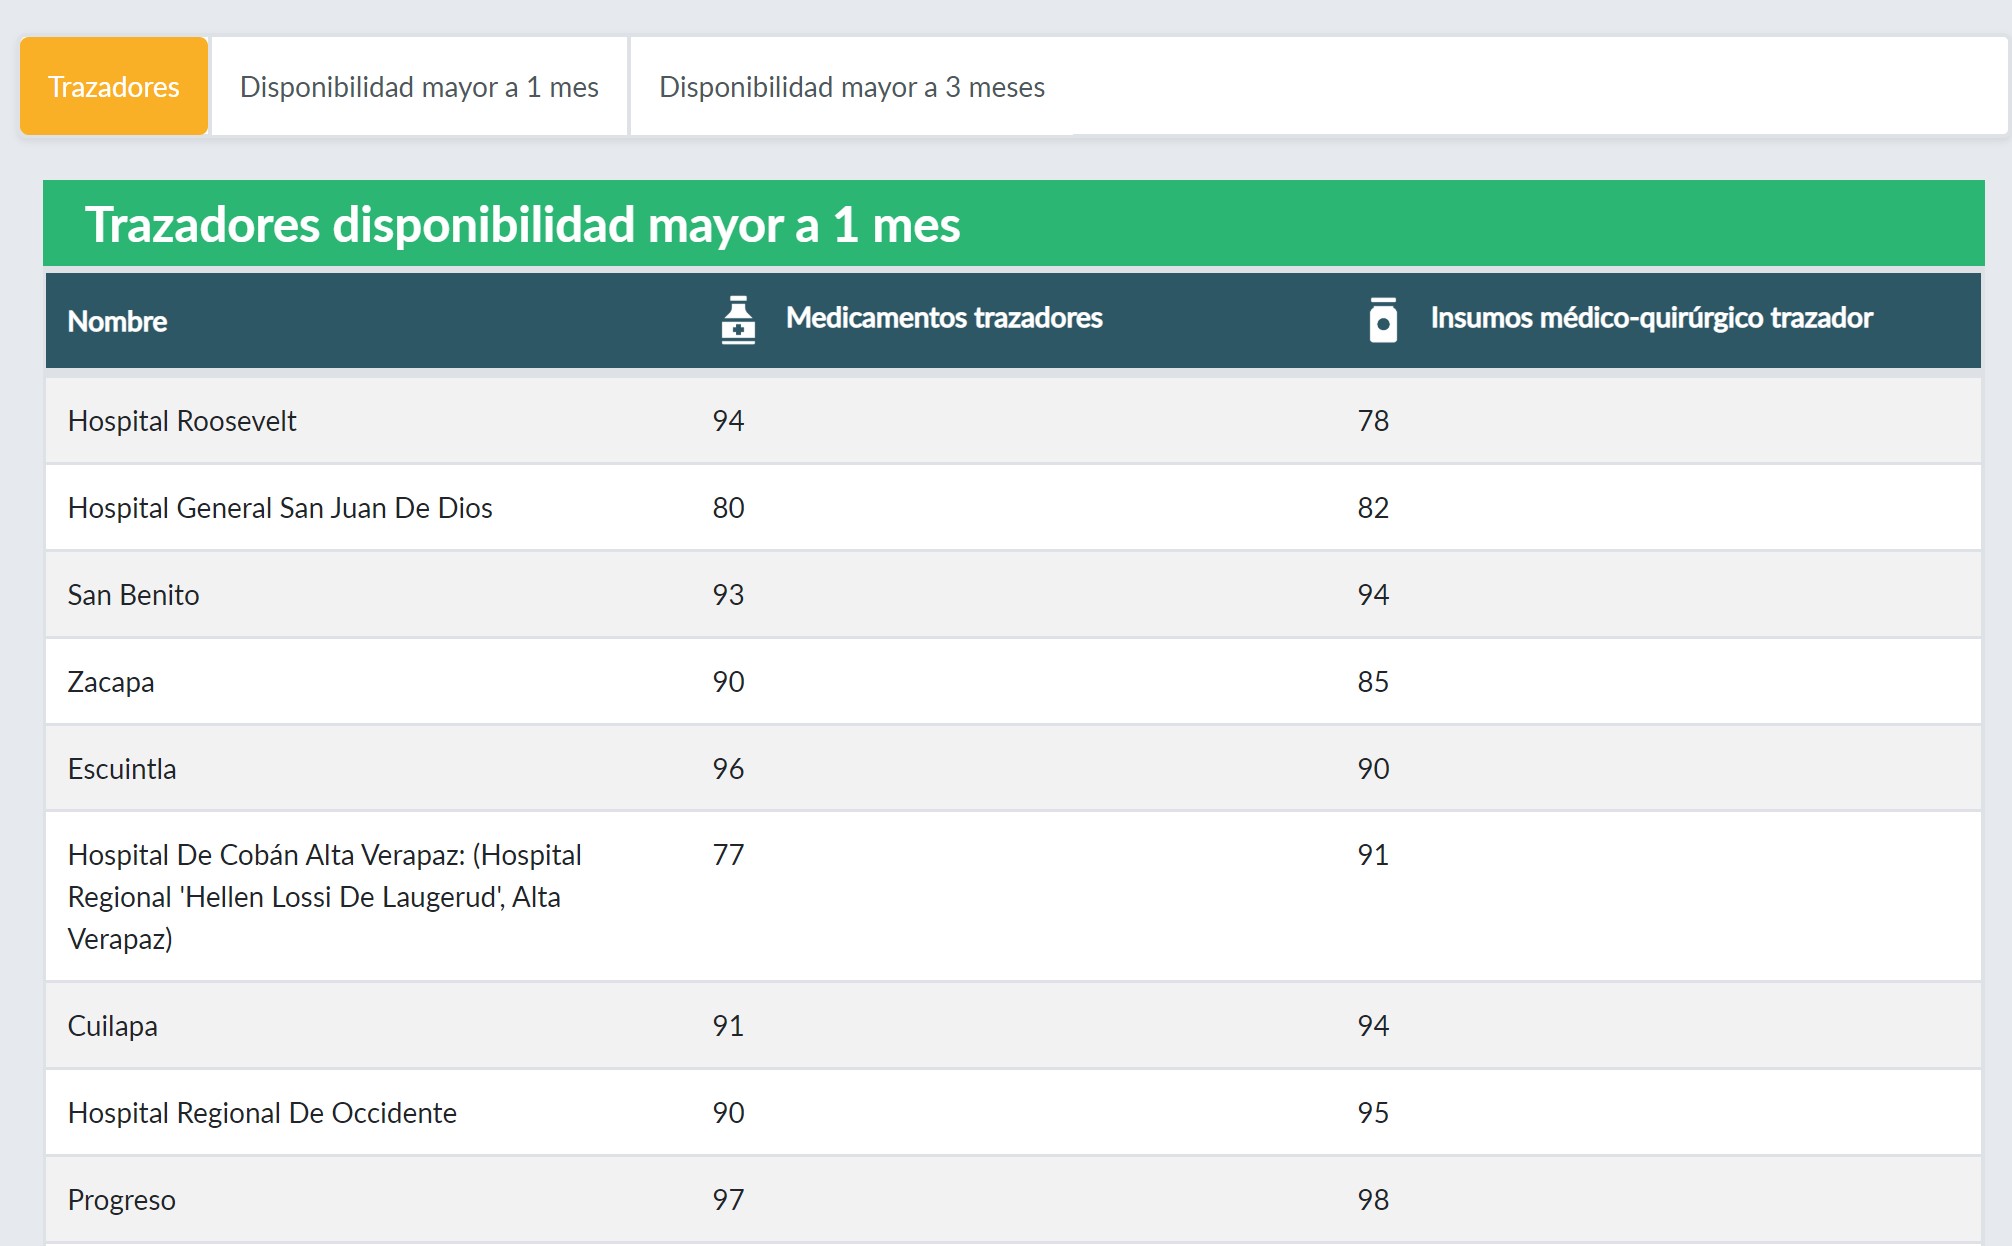Screen dimensions: 2012x1246
Task: Click Occidente insumos value 95
Action: click(x=1373, y=1113)
